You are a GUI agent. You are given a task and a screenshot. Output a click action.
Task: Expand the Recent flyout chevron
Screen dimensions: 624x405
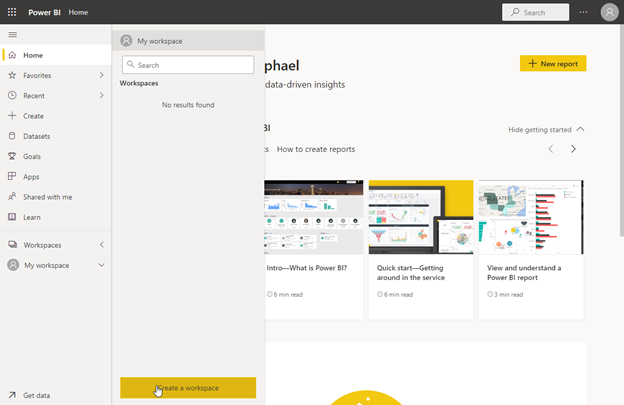101,95
